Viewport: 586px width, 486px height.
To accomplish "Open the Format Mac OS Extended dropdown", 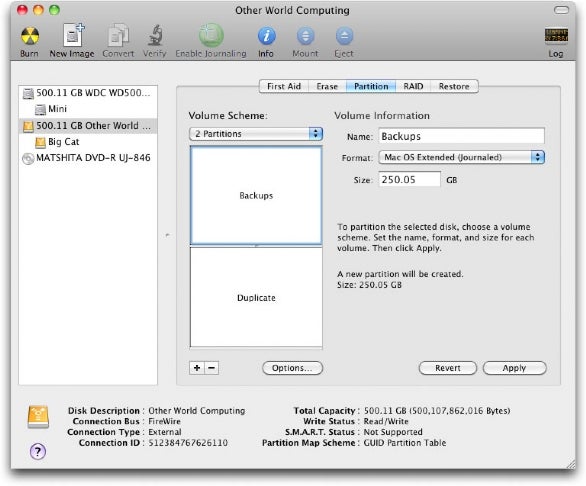I will pos(462,157).
